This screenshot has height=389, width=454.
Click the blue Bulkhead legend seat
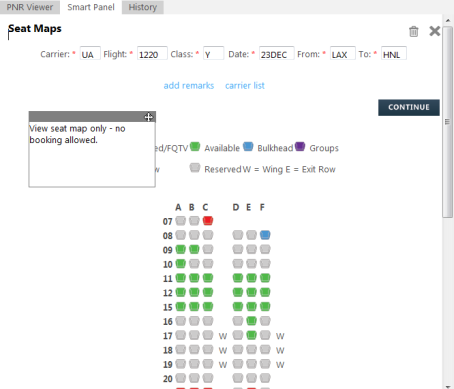248,147
